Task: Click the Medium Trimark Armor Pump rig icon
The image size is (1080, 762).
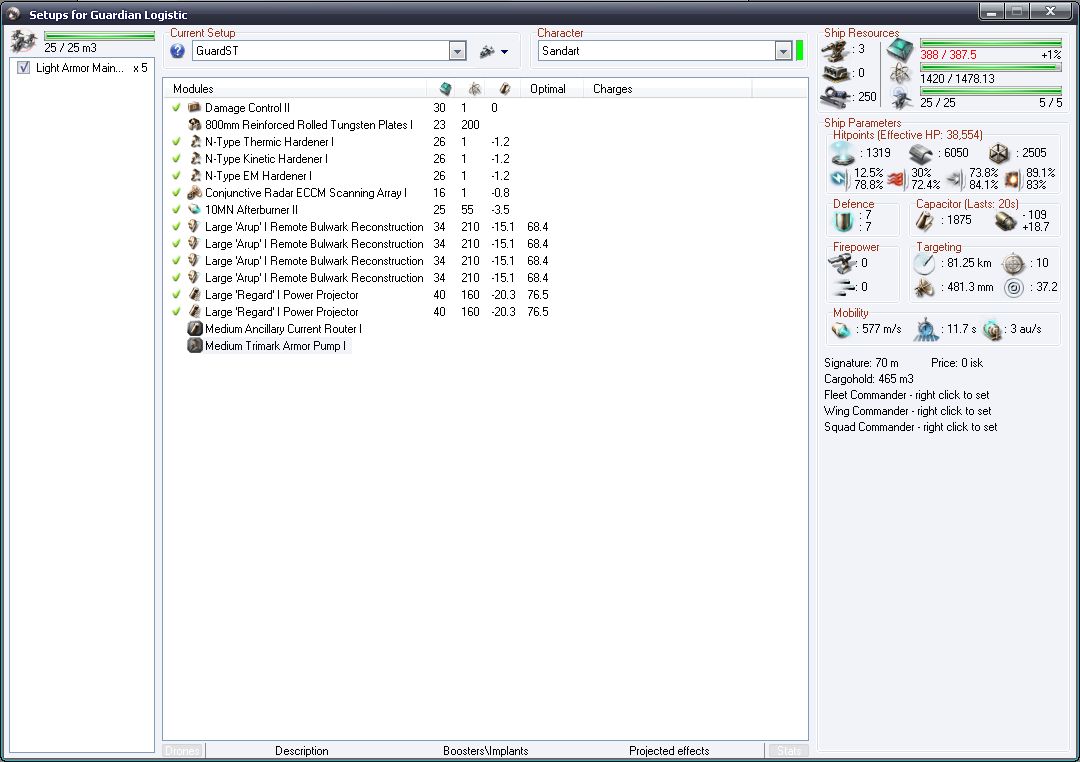Action: [x=195, y=346]
